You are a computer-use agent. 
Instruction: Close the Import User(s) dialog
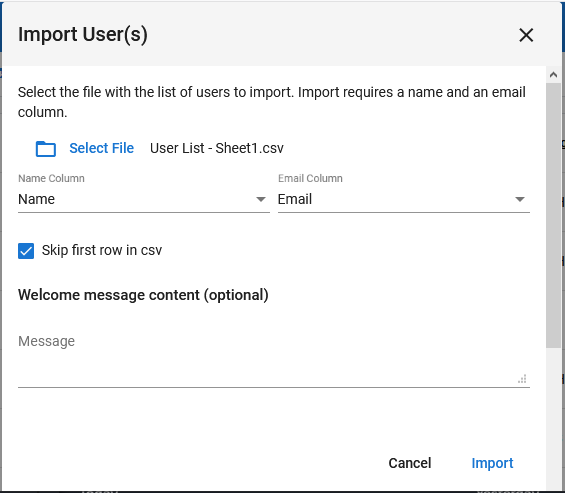click(526, 35)
